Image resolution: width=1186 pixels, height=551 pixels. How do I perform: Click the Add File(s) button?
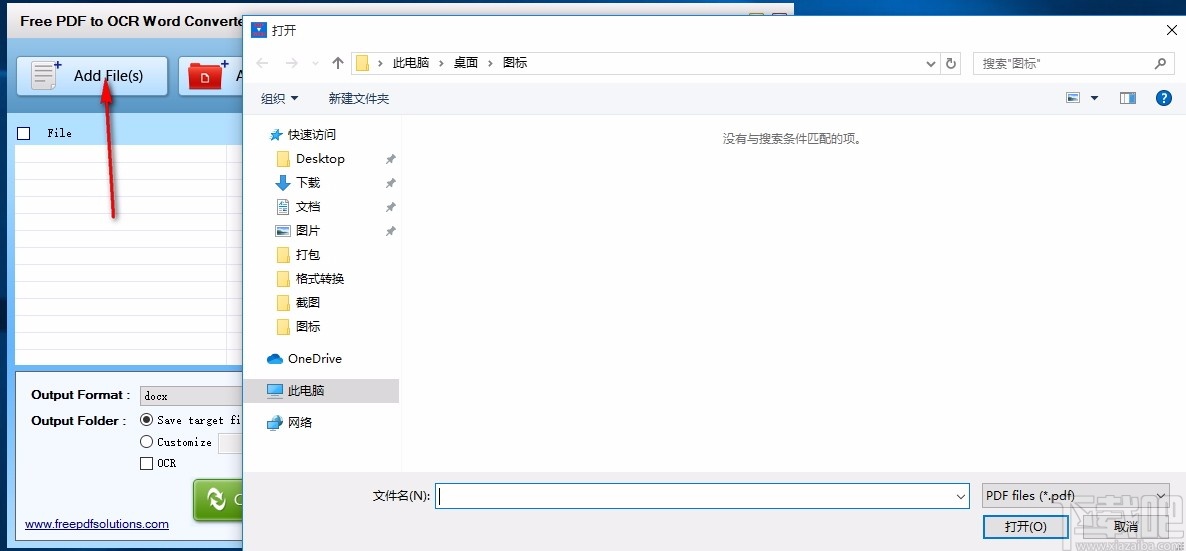pos(92,76)
